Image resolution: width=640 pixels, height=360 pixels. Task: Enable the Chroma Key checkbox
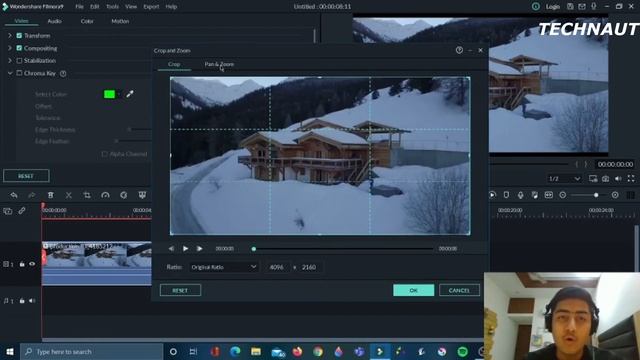click(x=19, y=73)
